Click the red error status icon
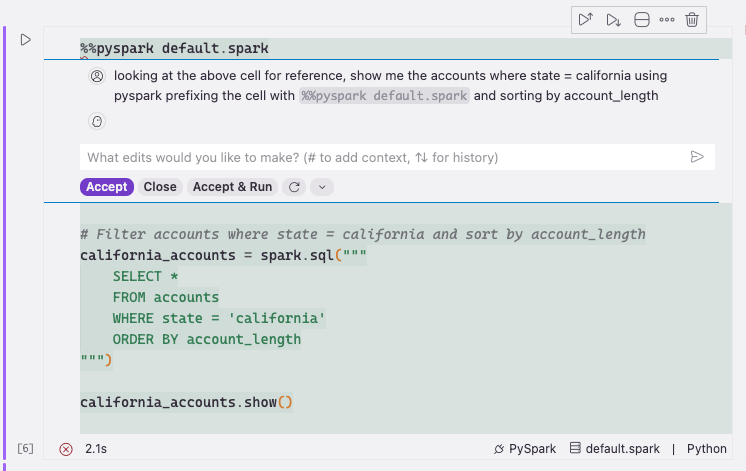The height and width of the screenshot is (471, 746). 66,449
